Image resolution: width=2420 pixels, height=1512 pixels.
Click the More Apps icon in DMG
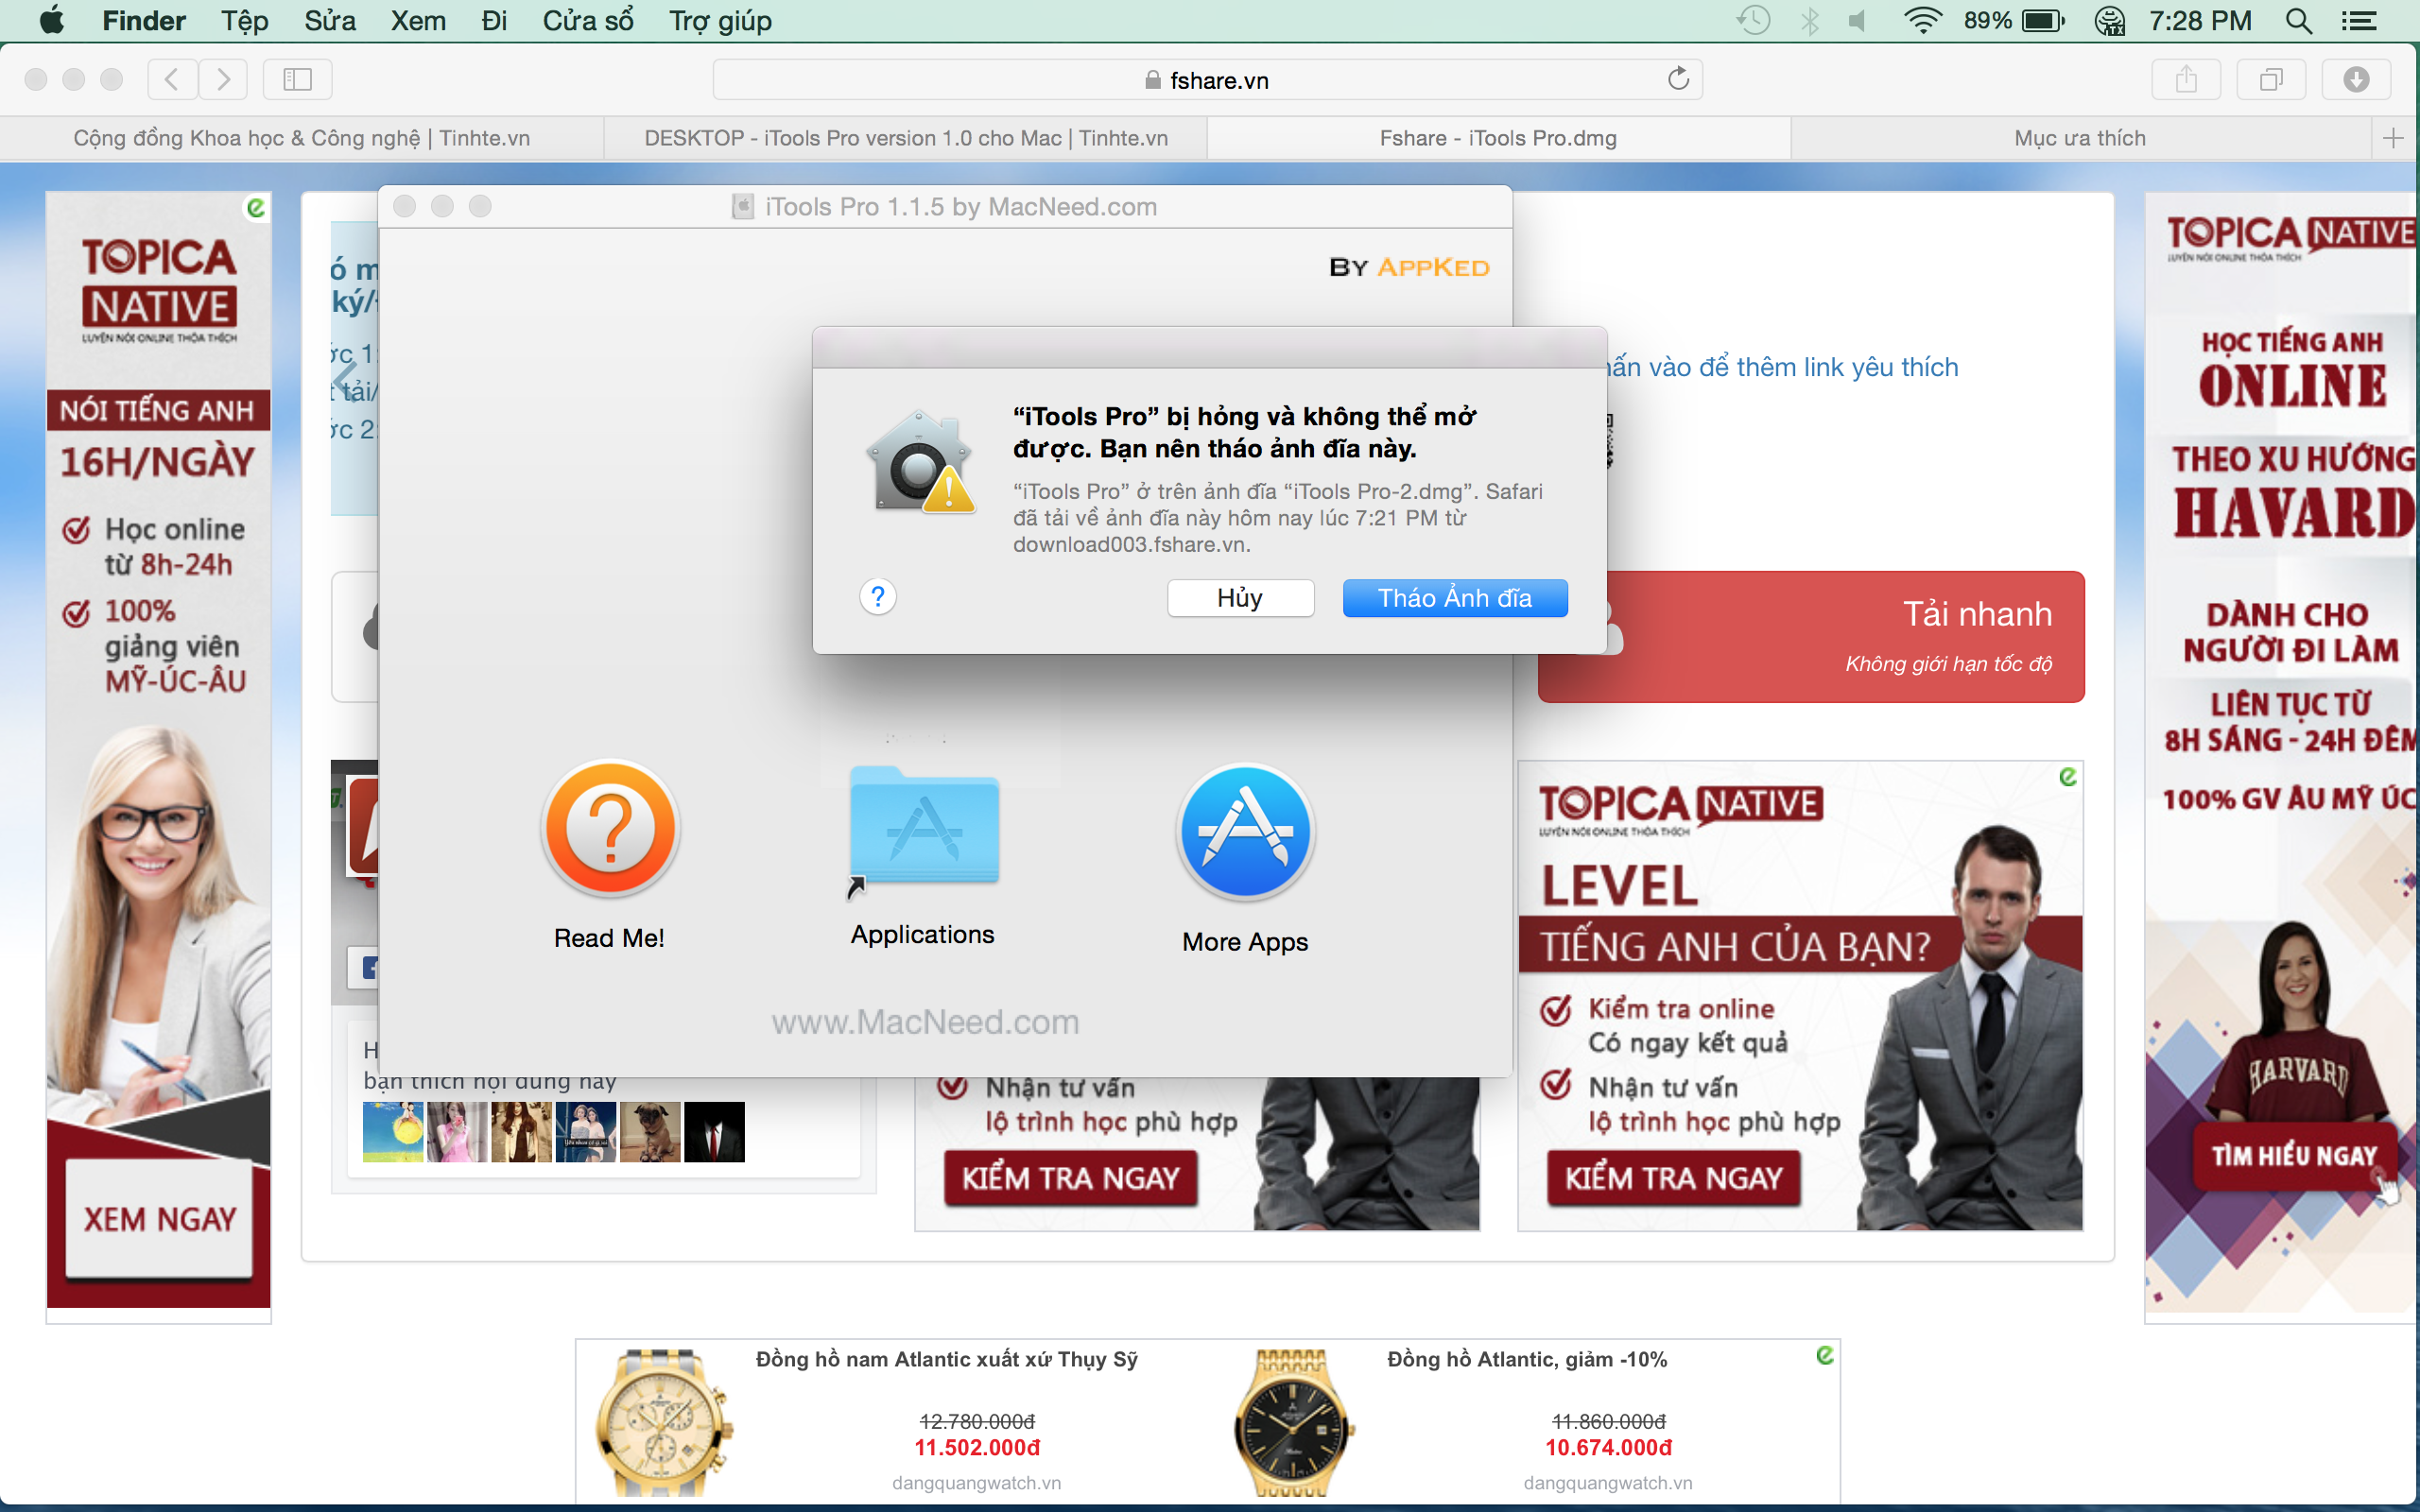pos(1246,833)
